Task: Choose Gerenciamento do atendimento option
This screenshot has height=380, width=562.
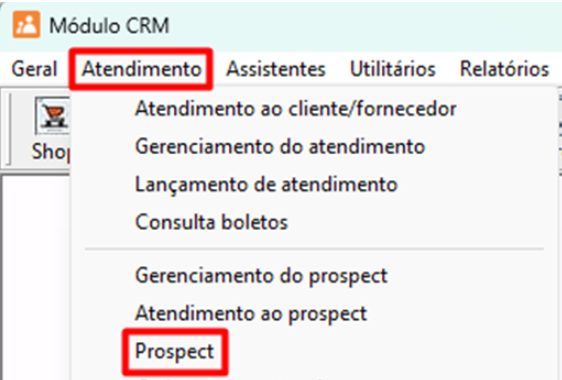Action: tap(280, 146)
